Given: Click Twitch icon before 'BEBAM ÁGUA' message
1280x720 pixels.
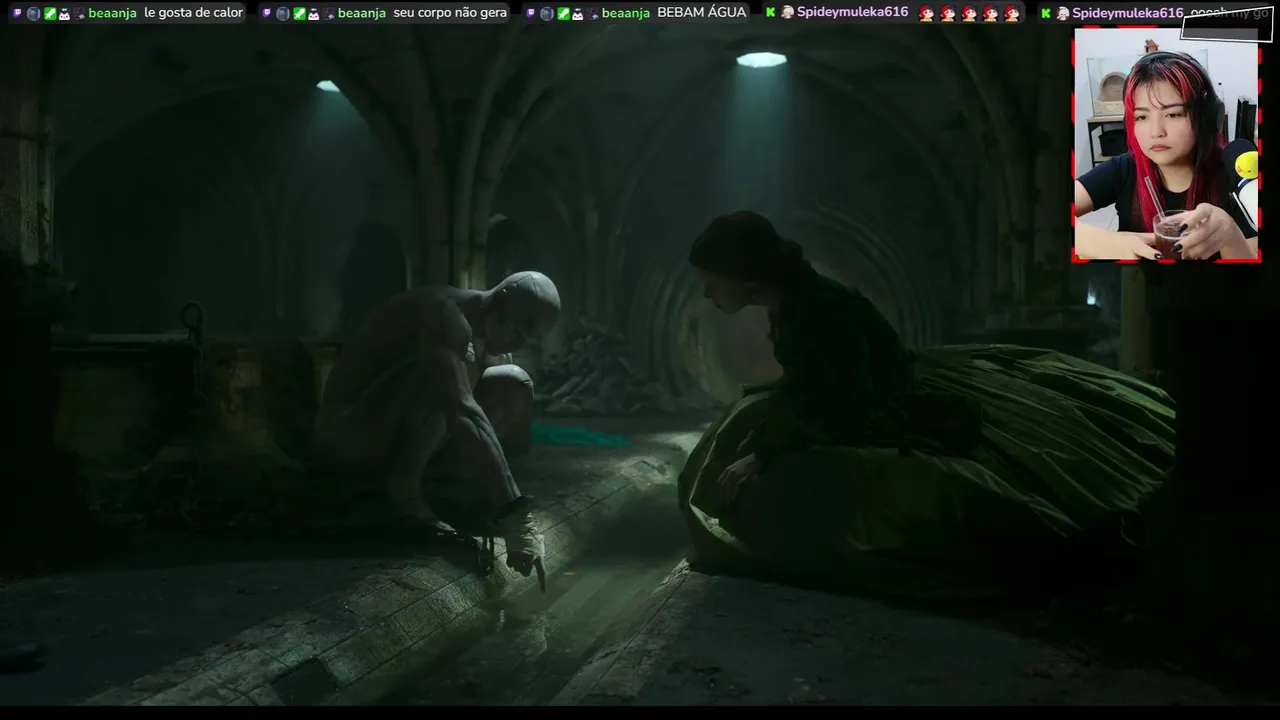Looking at the screenshot, I should tap(531, 13).
